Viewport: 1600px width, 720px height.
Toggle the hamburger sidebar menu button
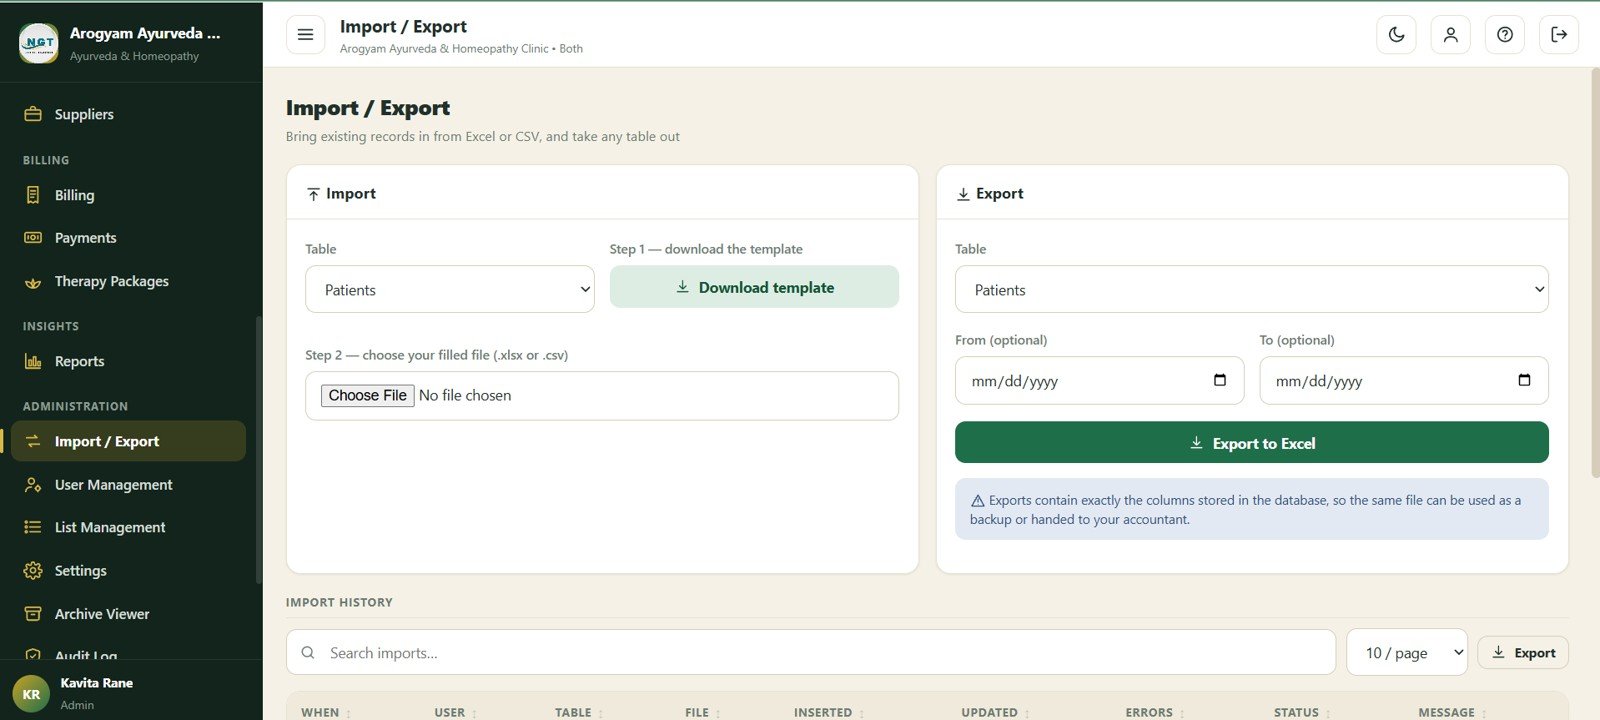tap(305, 34)
